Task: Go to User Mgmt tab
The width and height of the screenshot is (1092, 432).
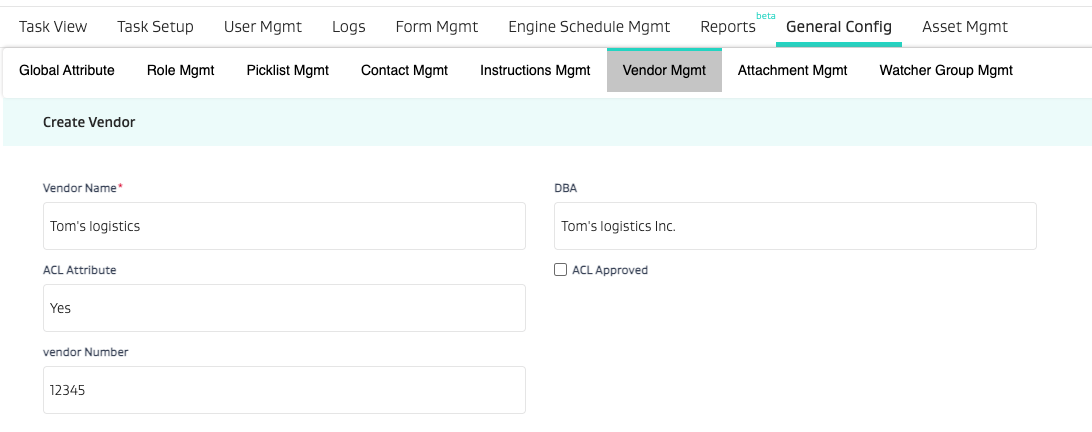Action: 263,27
